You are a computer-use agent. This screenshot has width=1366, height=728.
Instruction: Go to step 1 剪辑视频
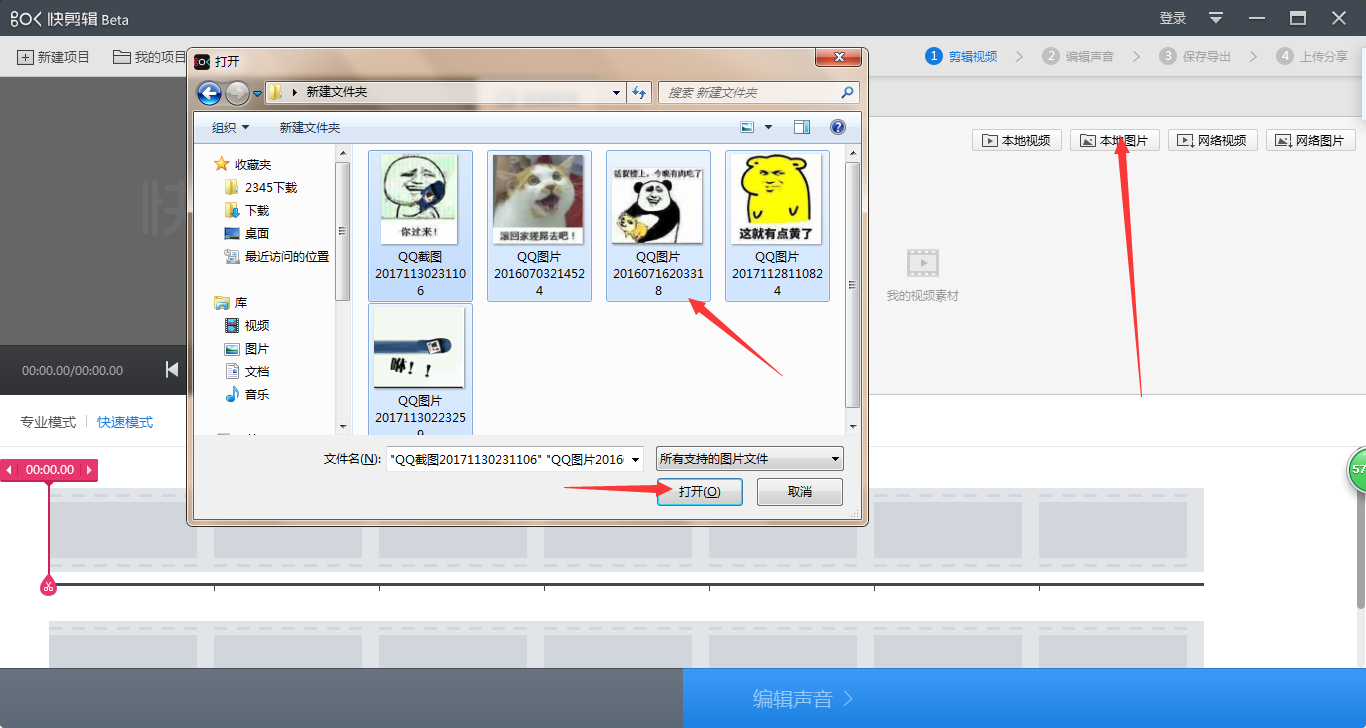click(961, 56)
